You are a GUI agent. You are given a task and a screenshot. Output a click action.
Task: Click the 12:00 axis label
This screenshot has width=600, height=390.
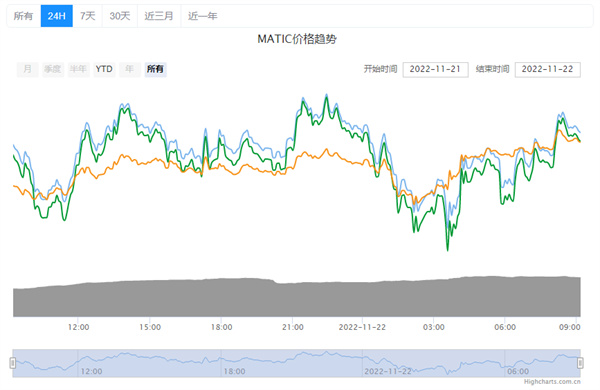78,327
